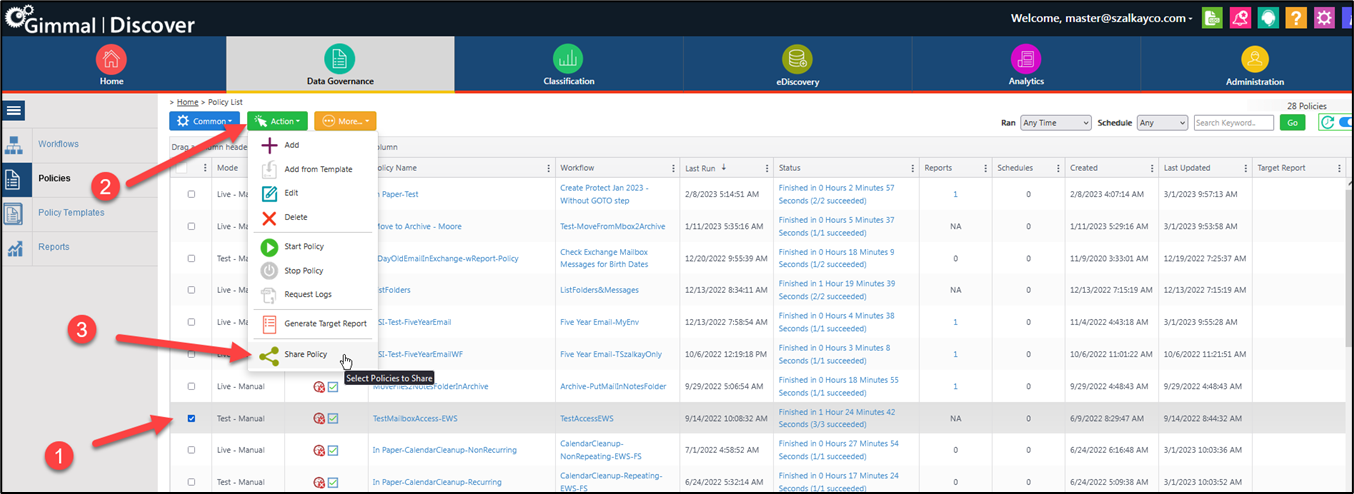The height and width of the screenshot is (494, 1354).
Task: Open the Schedule 'Any' dropdown
Action: 1162,123
